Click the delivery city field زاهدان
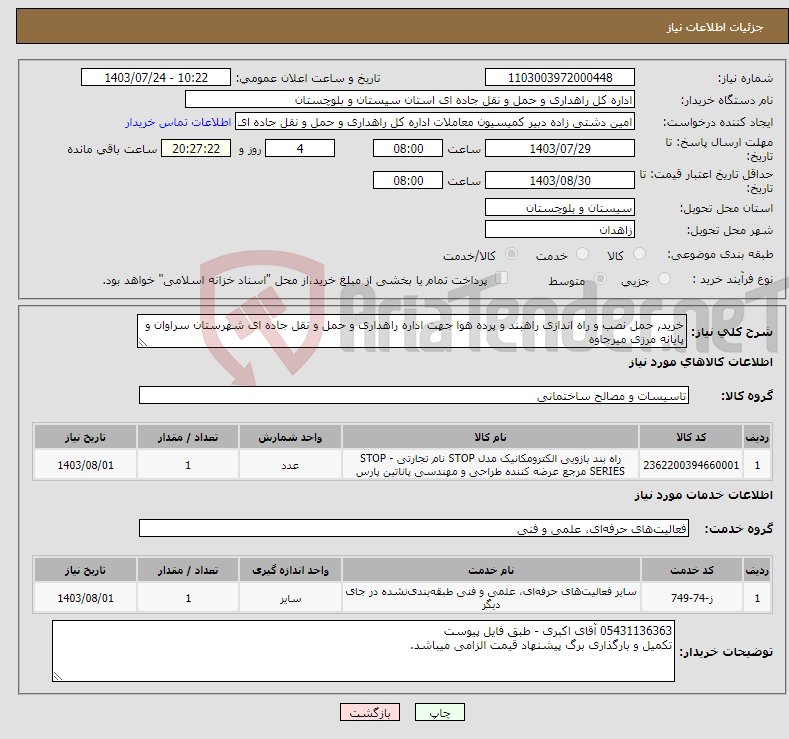This screenshot has height=739, width=789. (560, 229)
